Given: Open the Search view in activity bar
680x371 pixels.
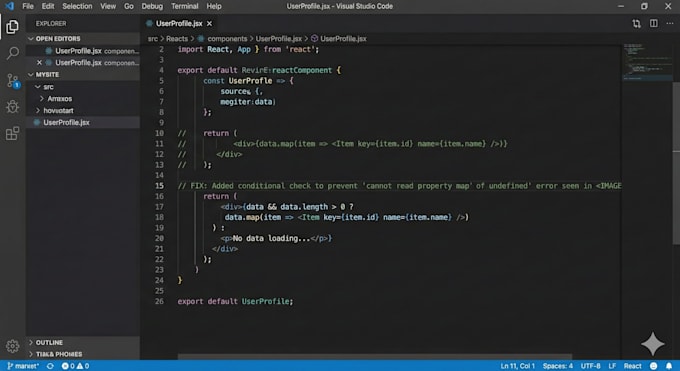Looking at the screenshot, I should (12, 53).
